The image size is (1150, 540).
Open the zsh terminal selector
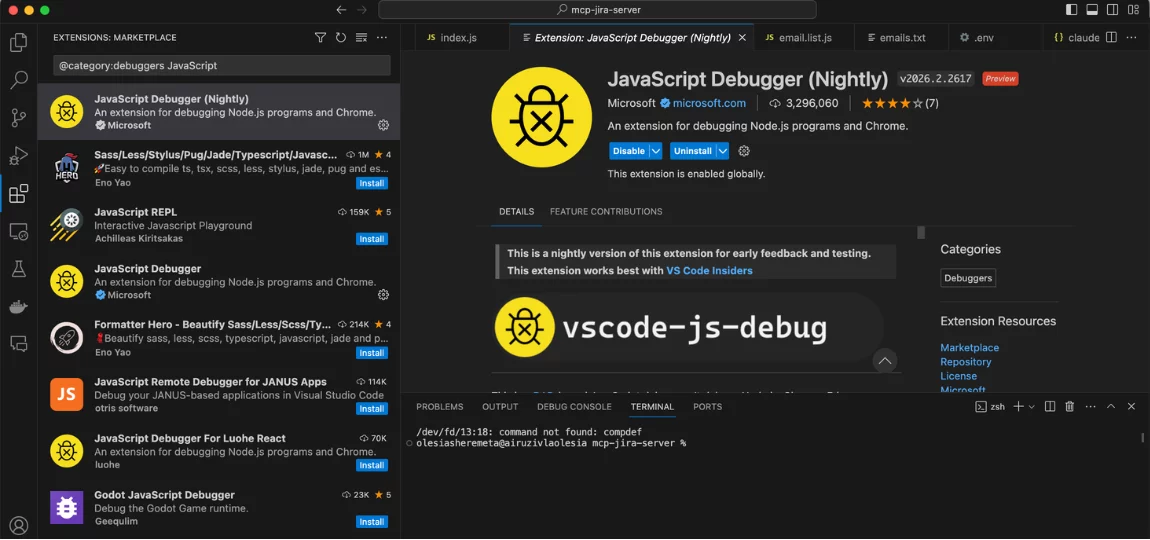989,406
